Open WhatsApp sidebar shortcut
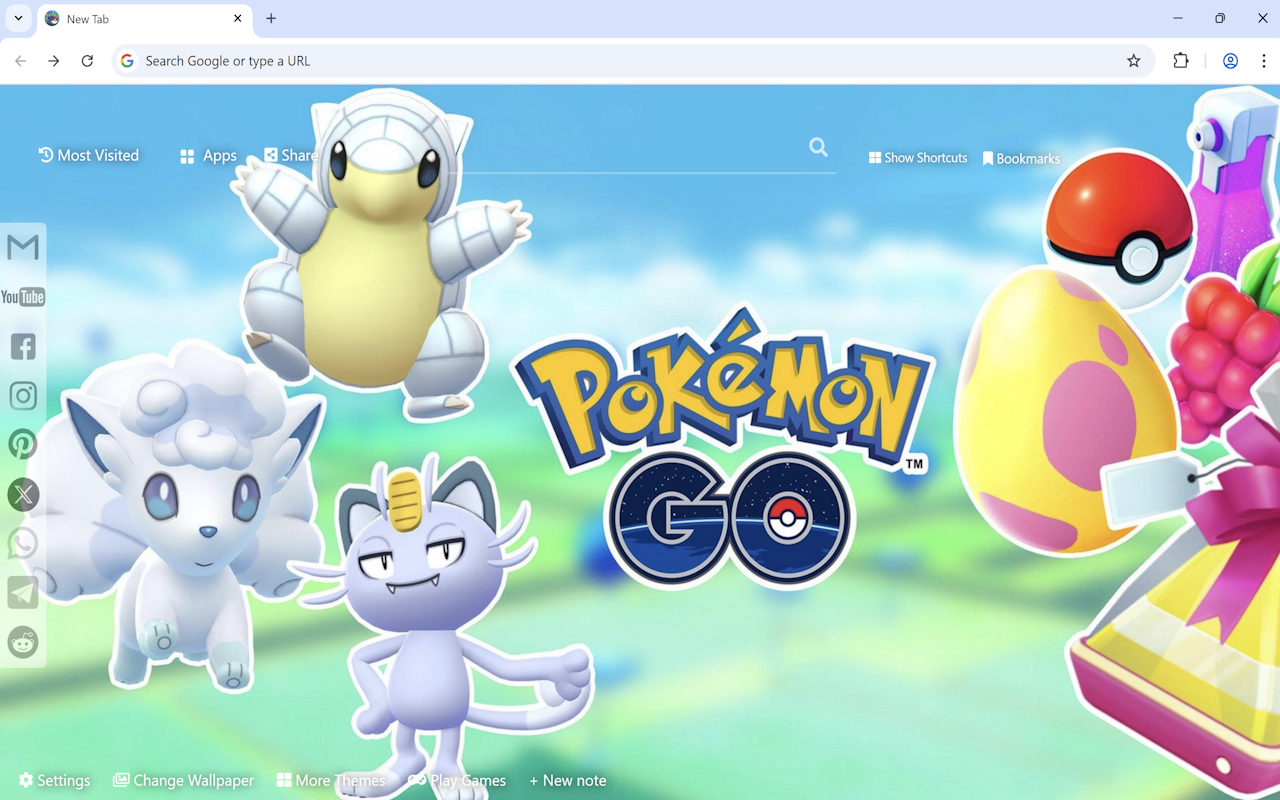Screen dimensions: 1280x800 [23, 543]
